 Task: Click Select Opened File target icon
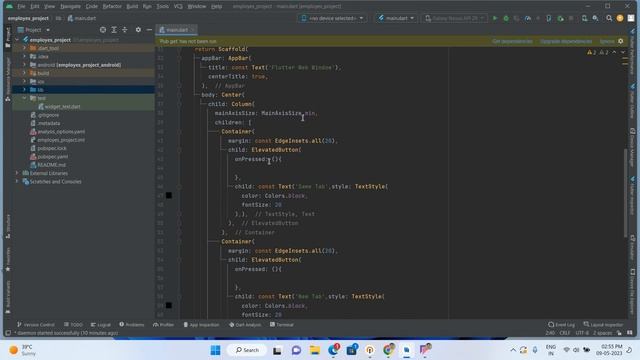coord(103,30)
